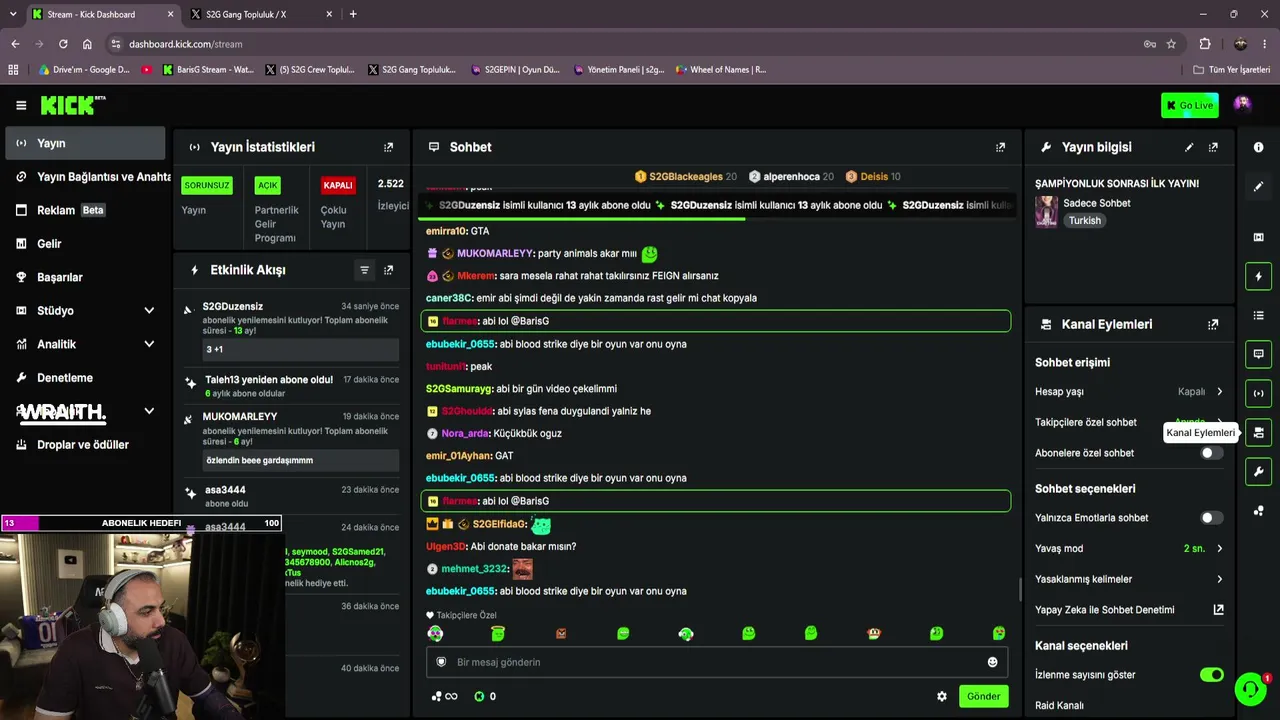Open the Wheel of Names bookmark
This screenshot has height=720, width=1280.
[x=721, y=70]
